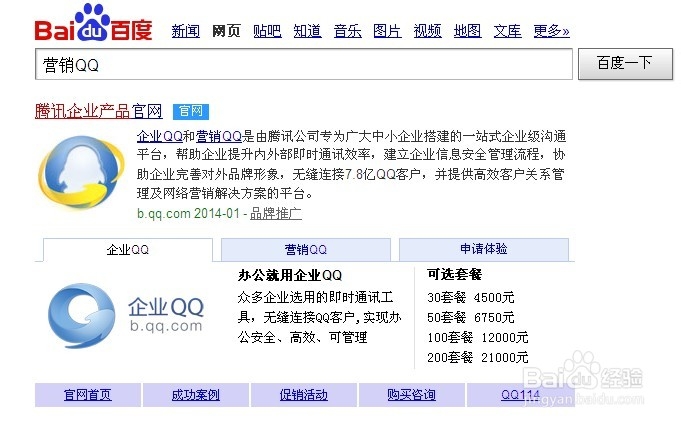Open the 促销活动 link button
The image size is (681, 424).
304,395
